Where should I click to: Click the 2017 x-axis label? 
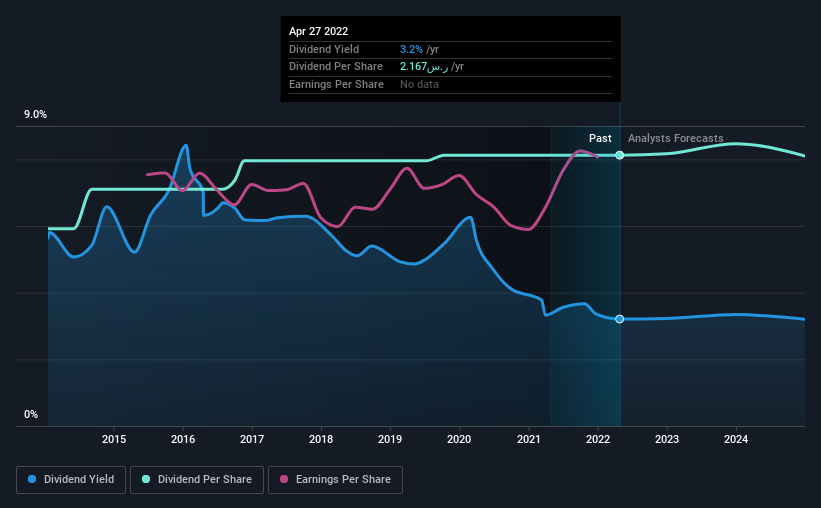coord(252,439)
